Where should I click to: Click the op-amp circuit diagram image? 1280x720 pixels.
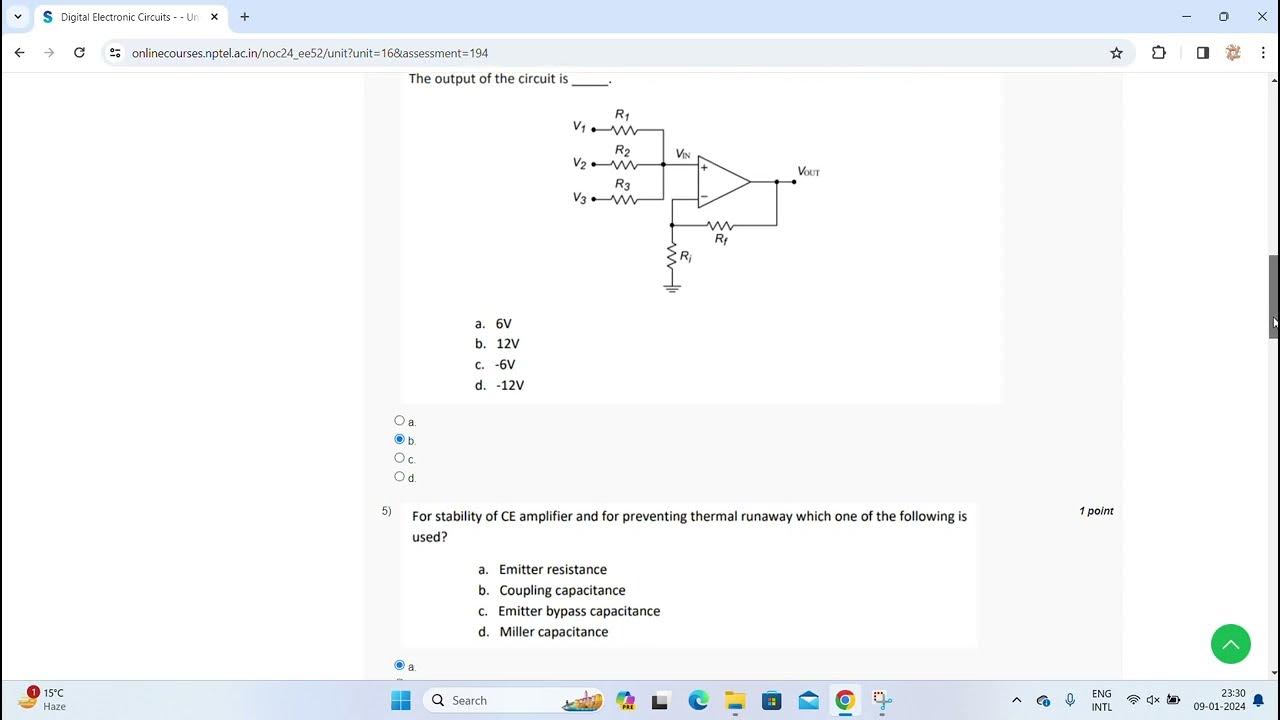coord(696,200)
